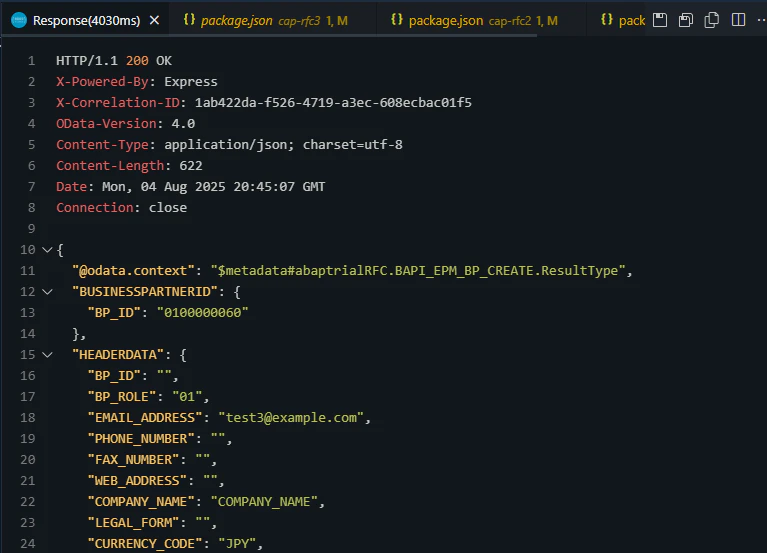Click the save response body icon
Image resolution: width=767 pixels, height=553 pixels.
(x=686, y=20)
